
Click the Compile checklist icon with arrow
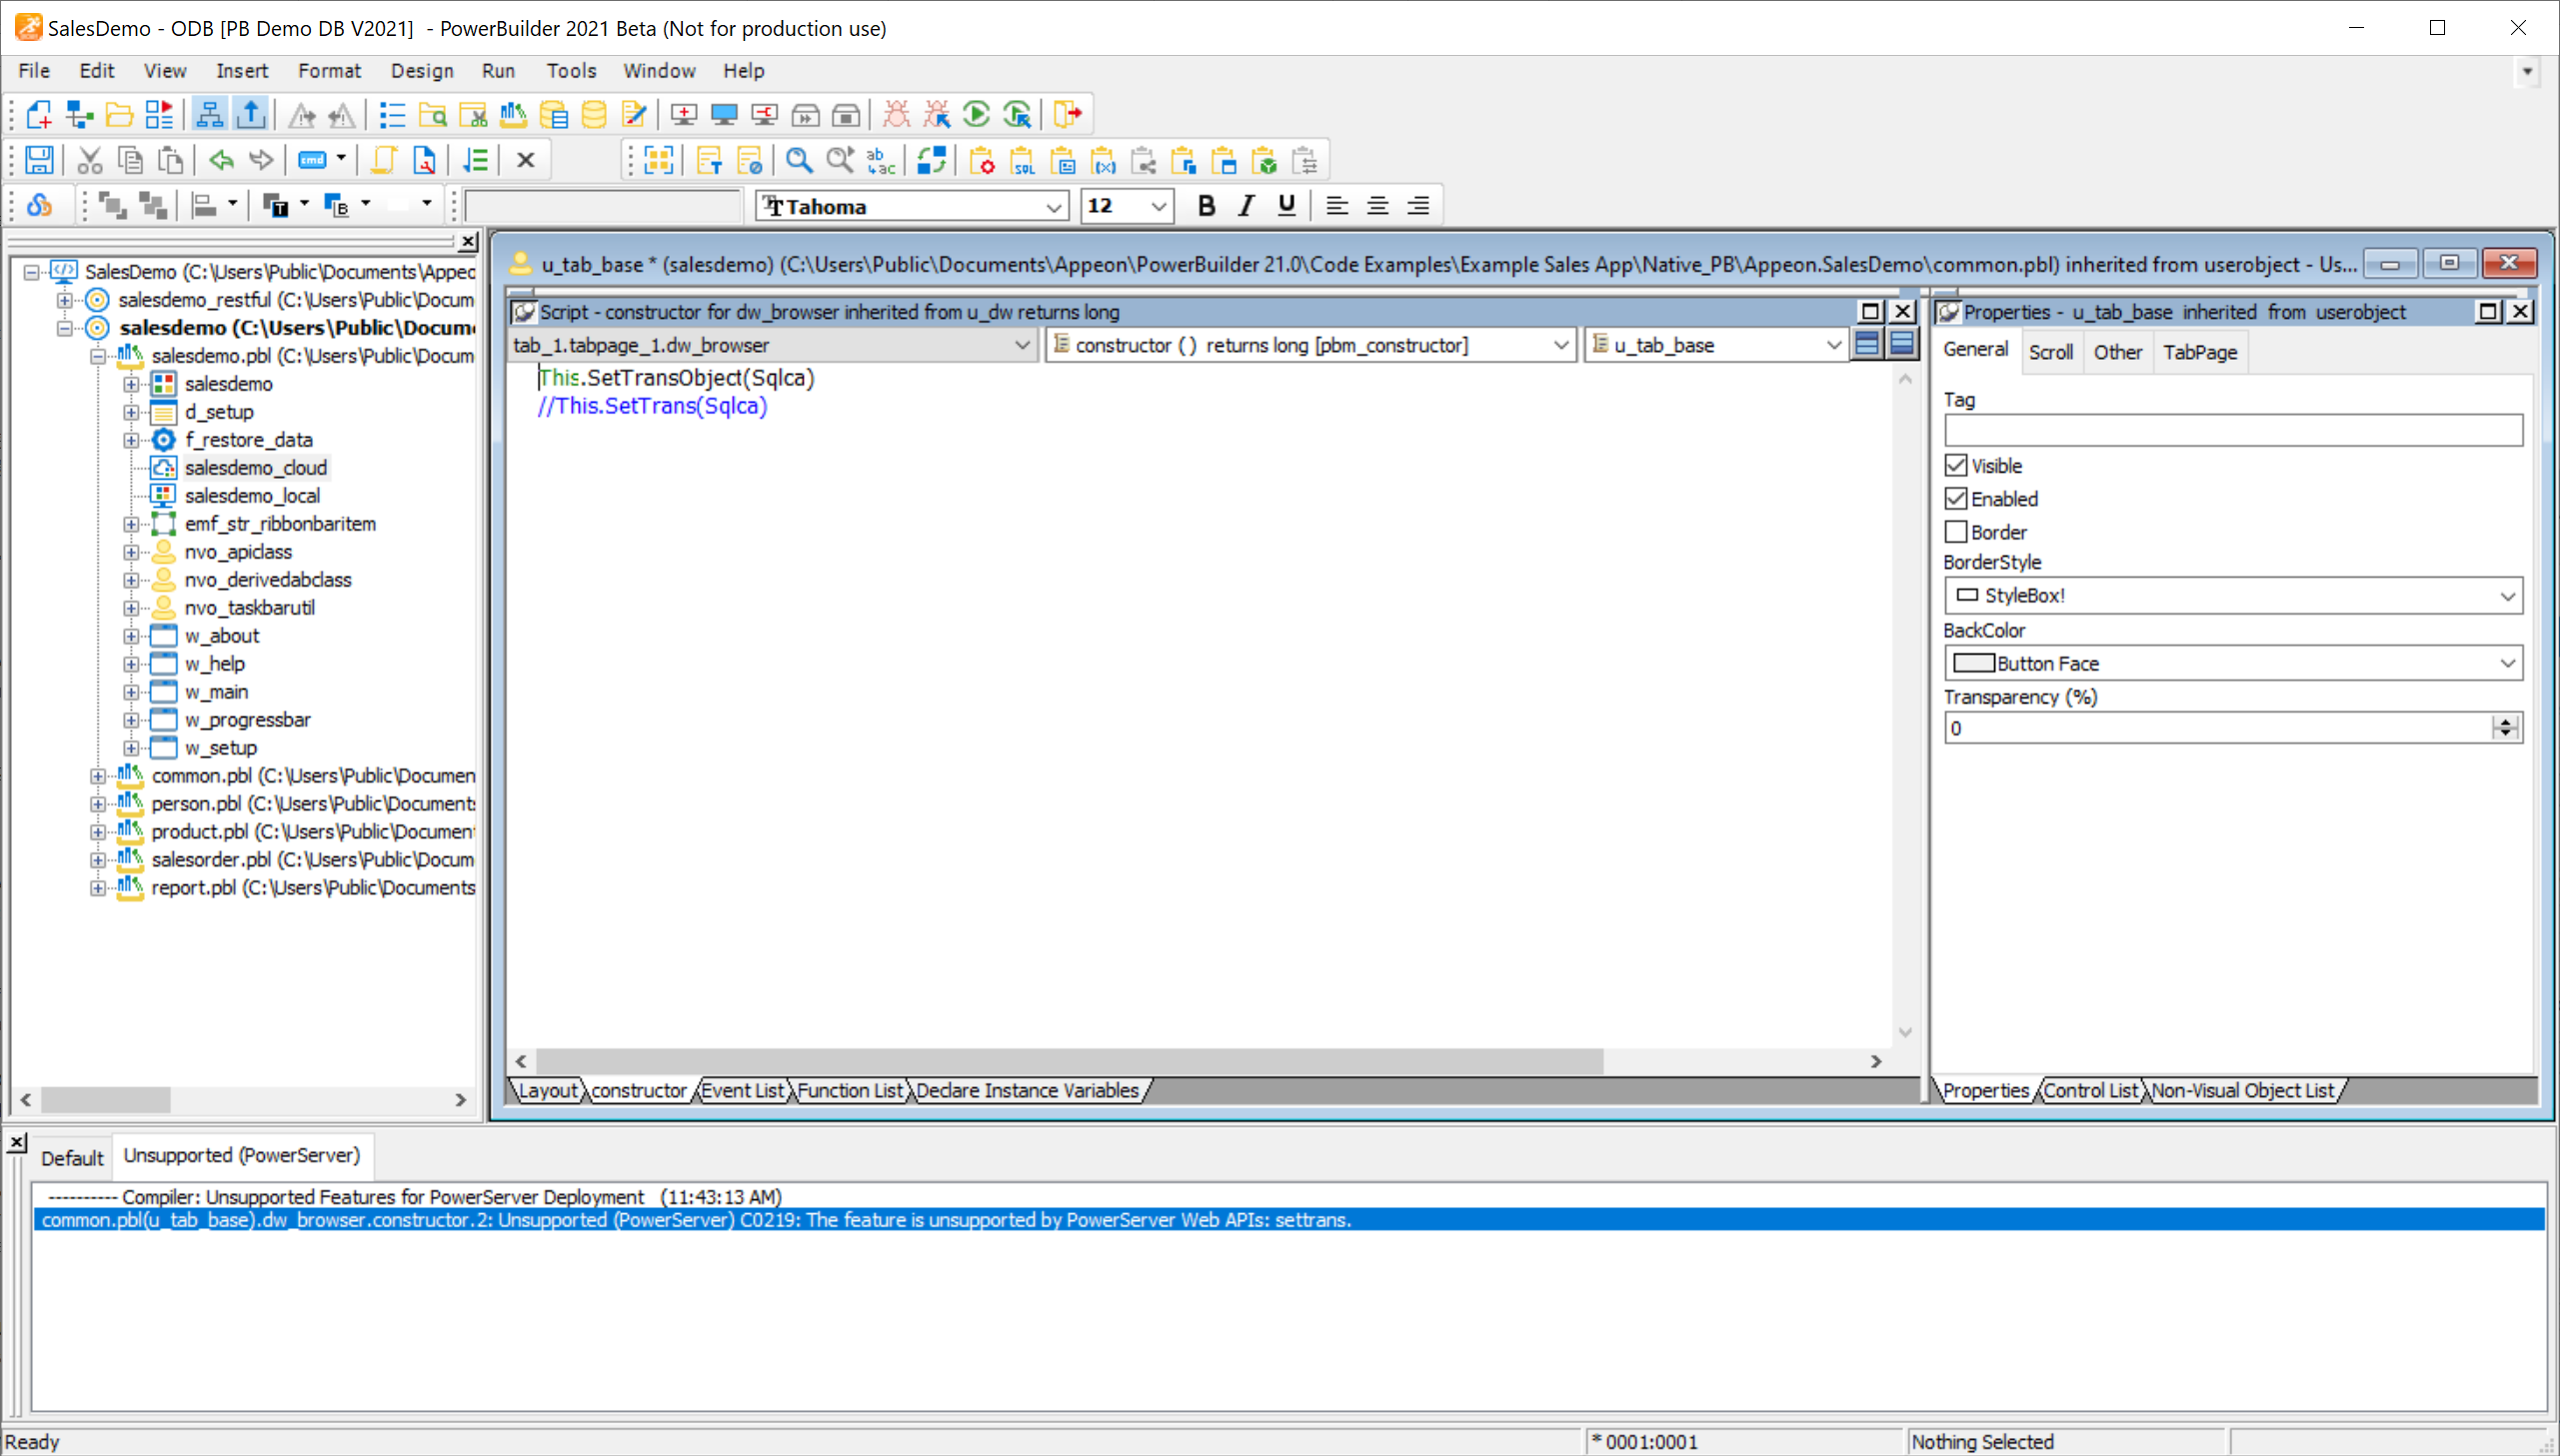click(476, 160)
